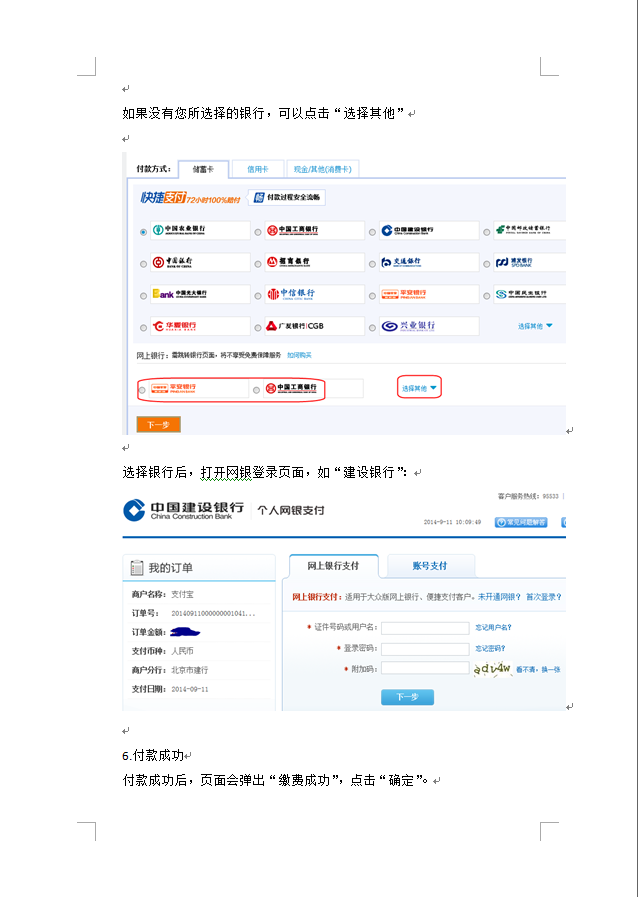Switch to the 信用卡 tab
638x897 pixels.
(x=257, y=169)
